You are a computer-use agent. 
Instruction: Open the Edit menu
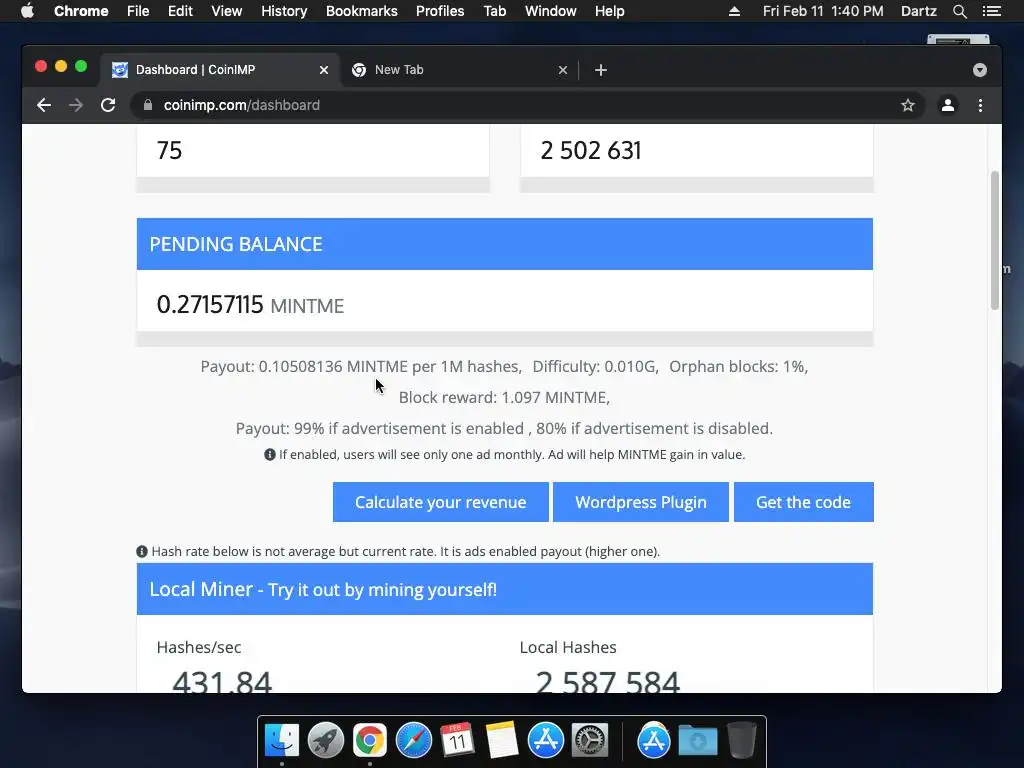[180, 11]
